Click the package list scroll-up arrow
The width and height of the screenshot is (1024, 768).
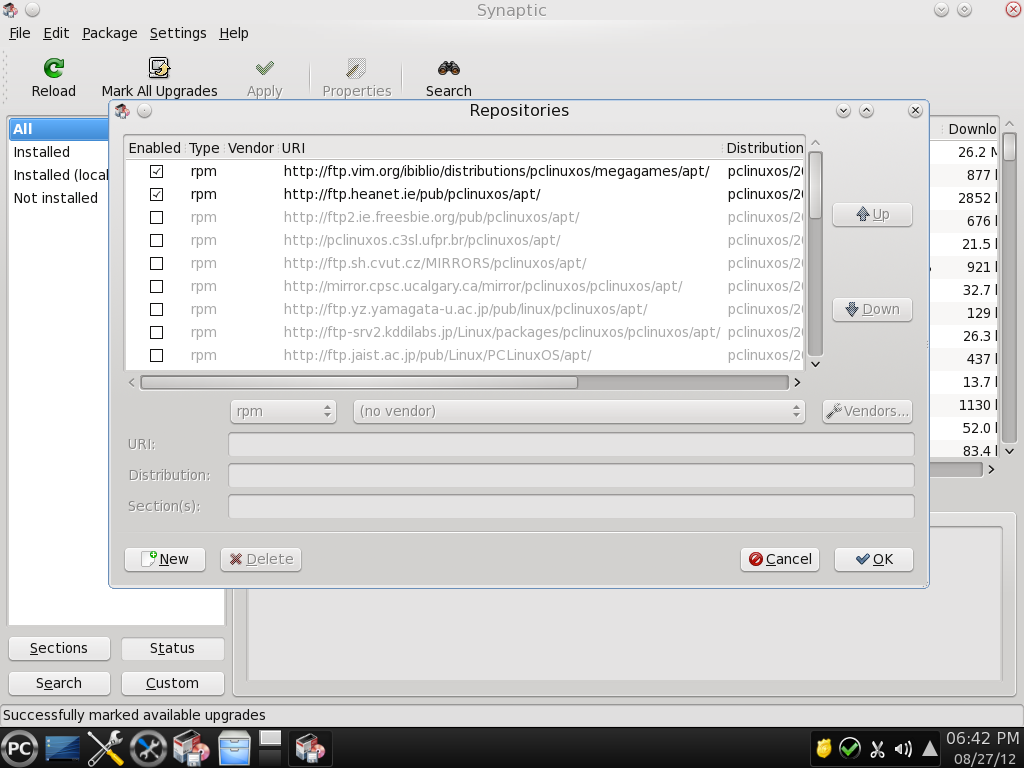(1010, 124)
